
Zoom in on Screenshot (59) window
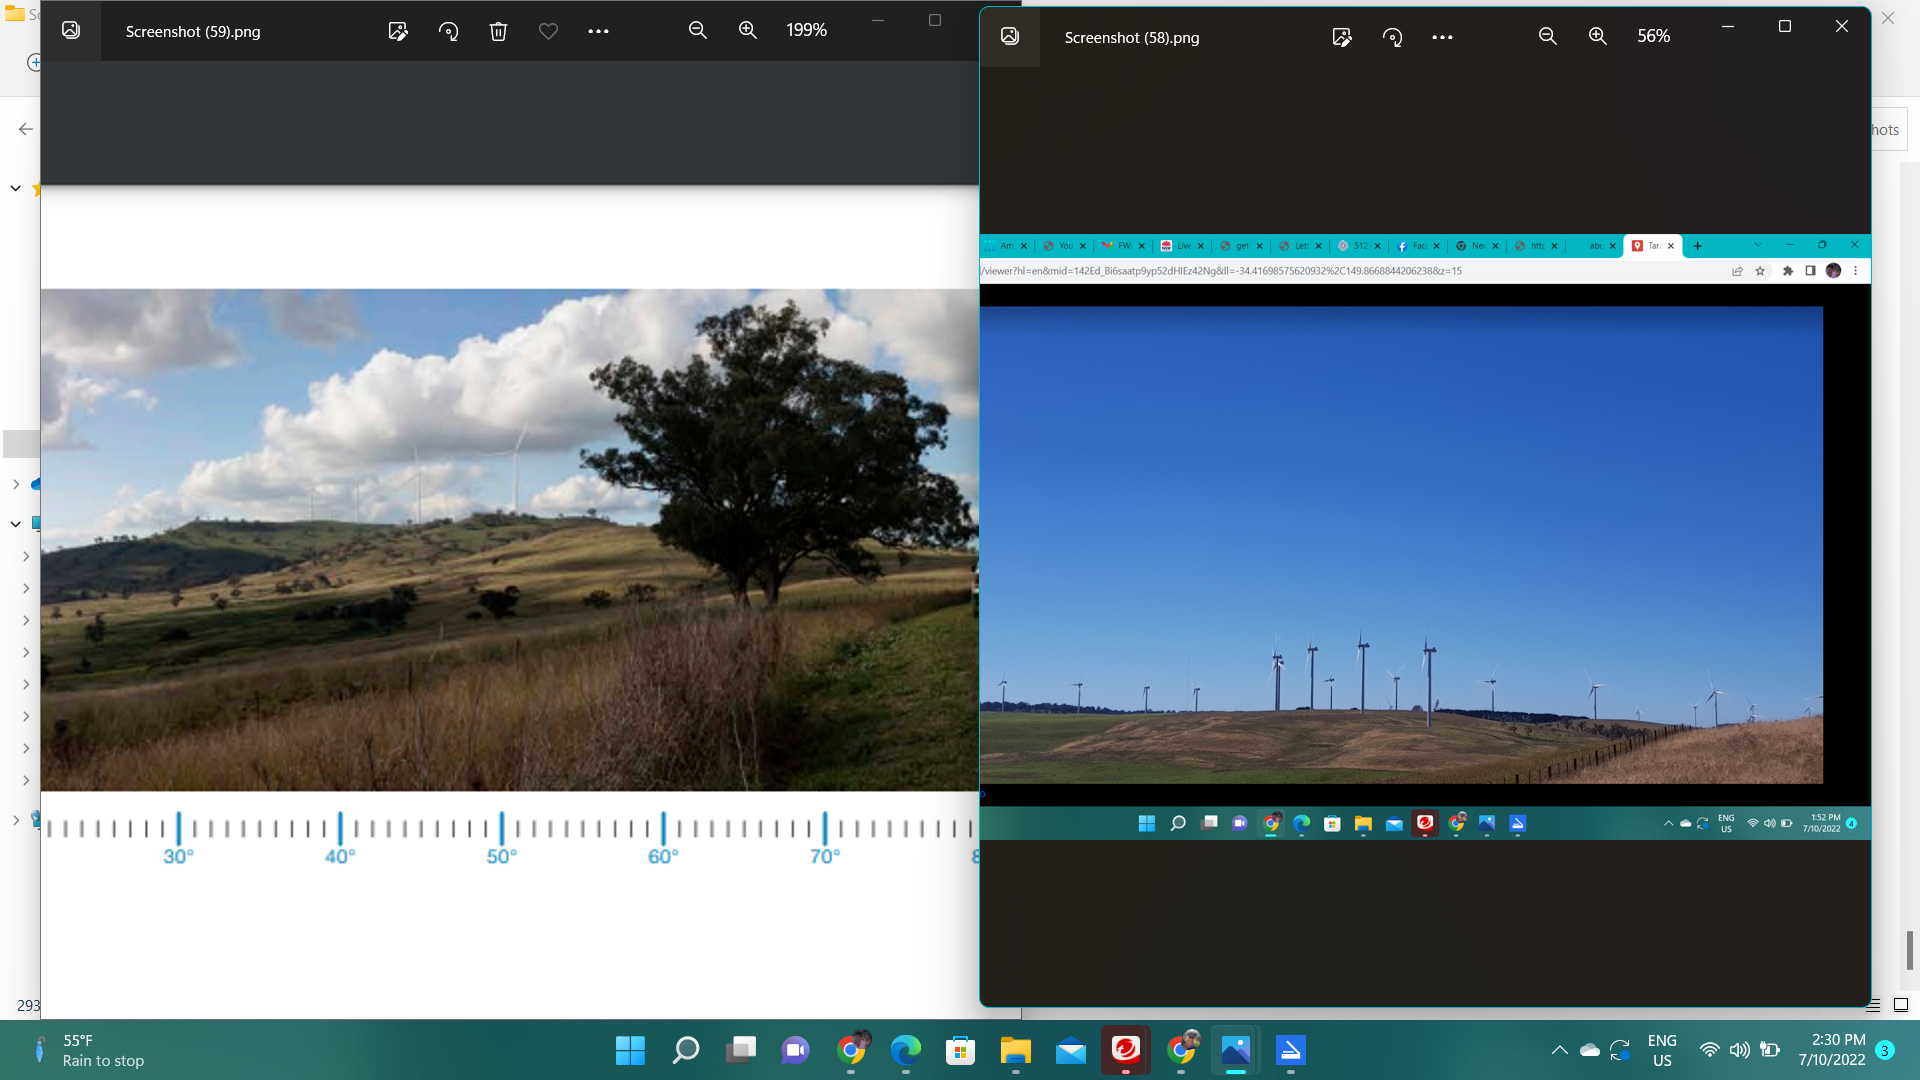748,31
